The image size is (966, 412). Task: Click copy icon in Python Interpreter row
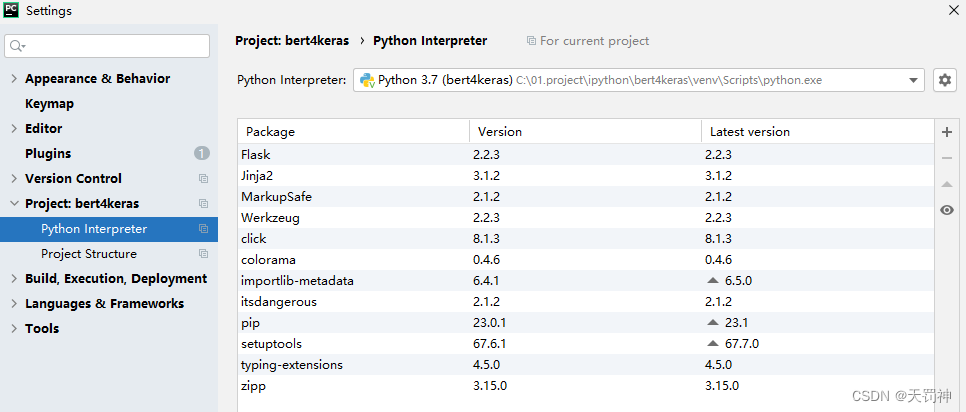point(203,228)
